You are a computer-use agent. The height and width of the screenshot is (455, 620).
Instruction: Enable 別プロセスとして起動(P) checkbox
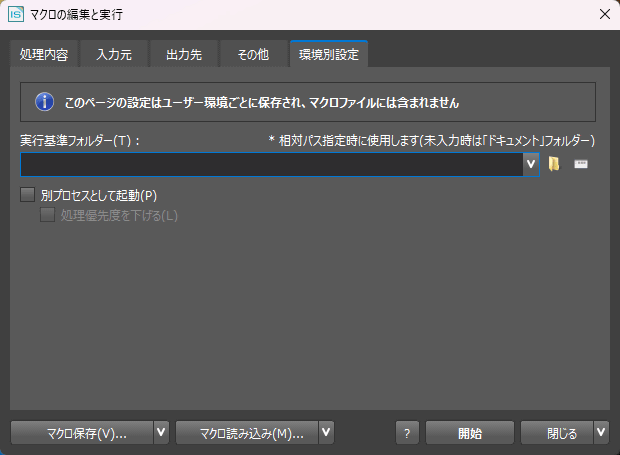coord(28,195)
